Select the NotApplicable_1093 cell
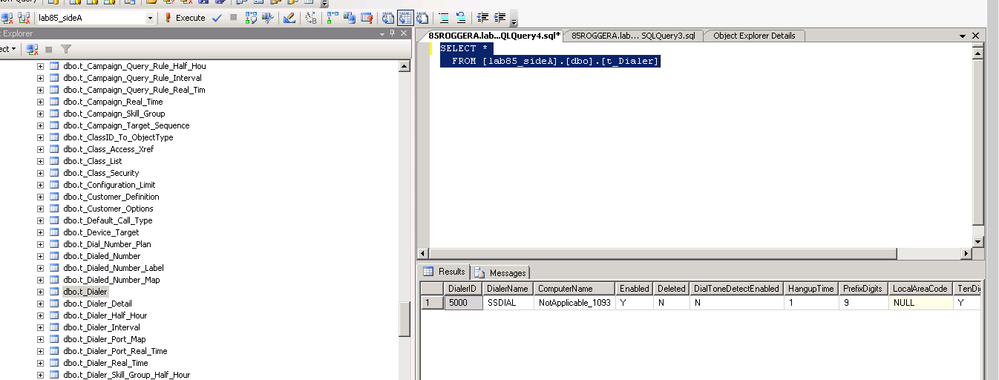 point(574,303)
